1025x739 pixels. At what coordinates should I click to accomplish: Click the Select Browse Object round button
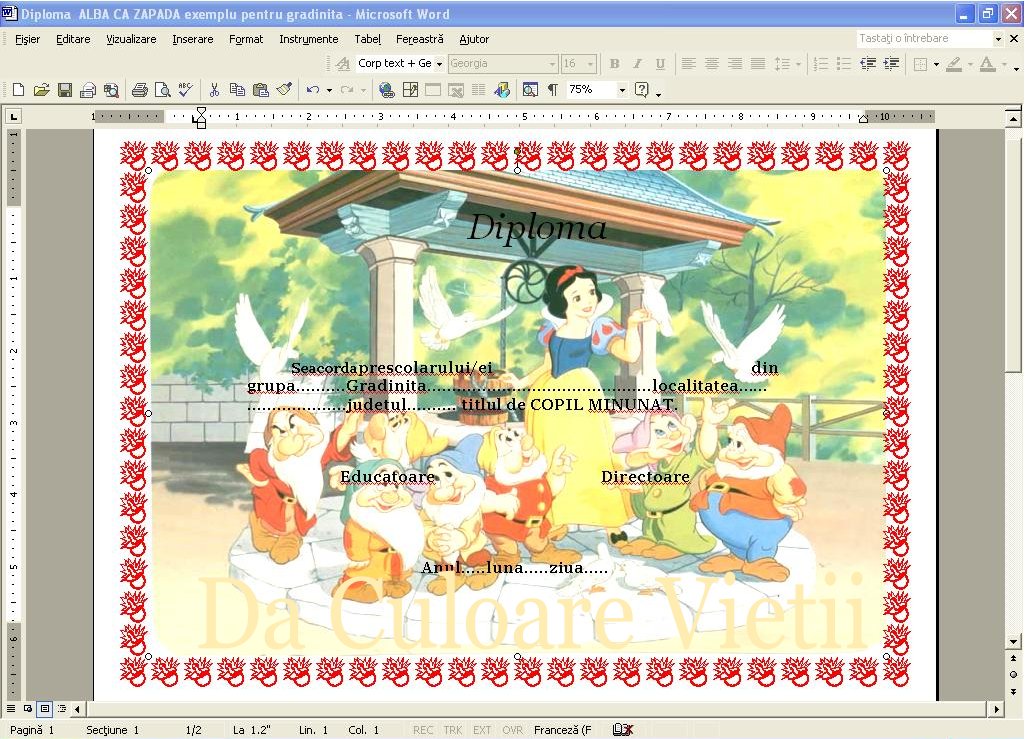pyautogui.click(x=1013, y=674)
